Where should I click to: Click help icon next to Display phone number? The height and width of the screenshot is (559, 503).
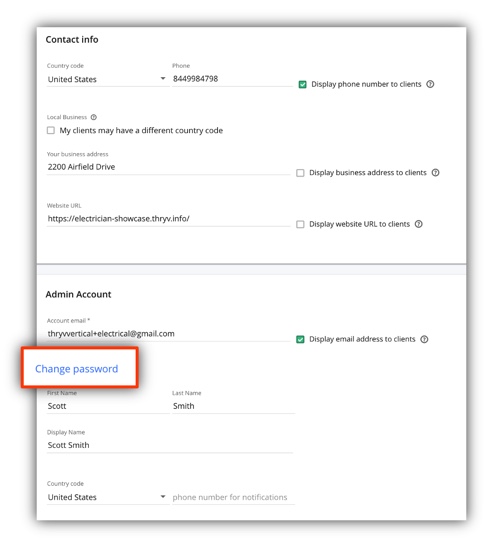click(430, 84)
